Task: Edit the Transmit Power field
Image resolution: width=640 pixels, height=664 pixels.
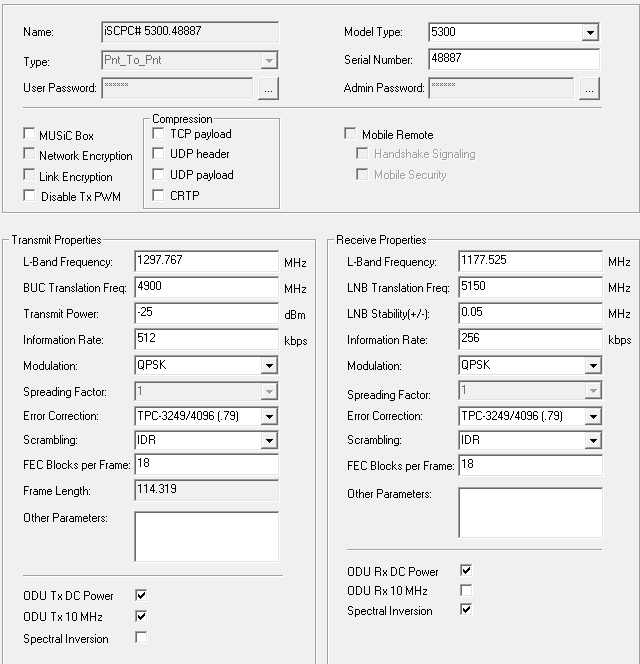Action: [x=207, y=313]
